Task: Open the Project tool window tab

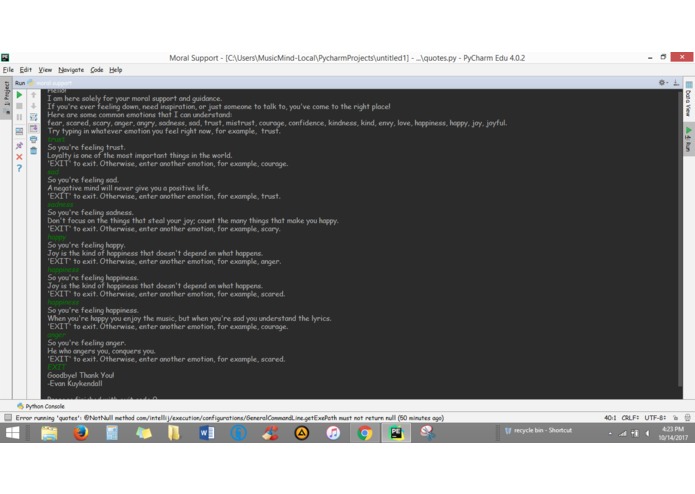Action: click(x=6, y=97)
